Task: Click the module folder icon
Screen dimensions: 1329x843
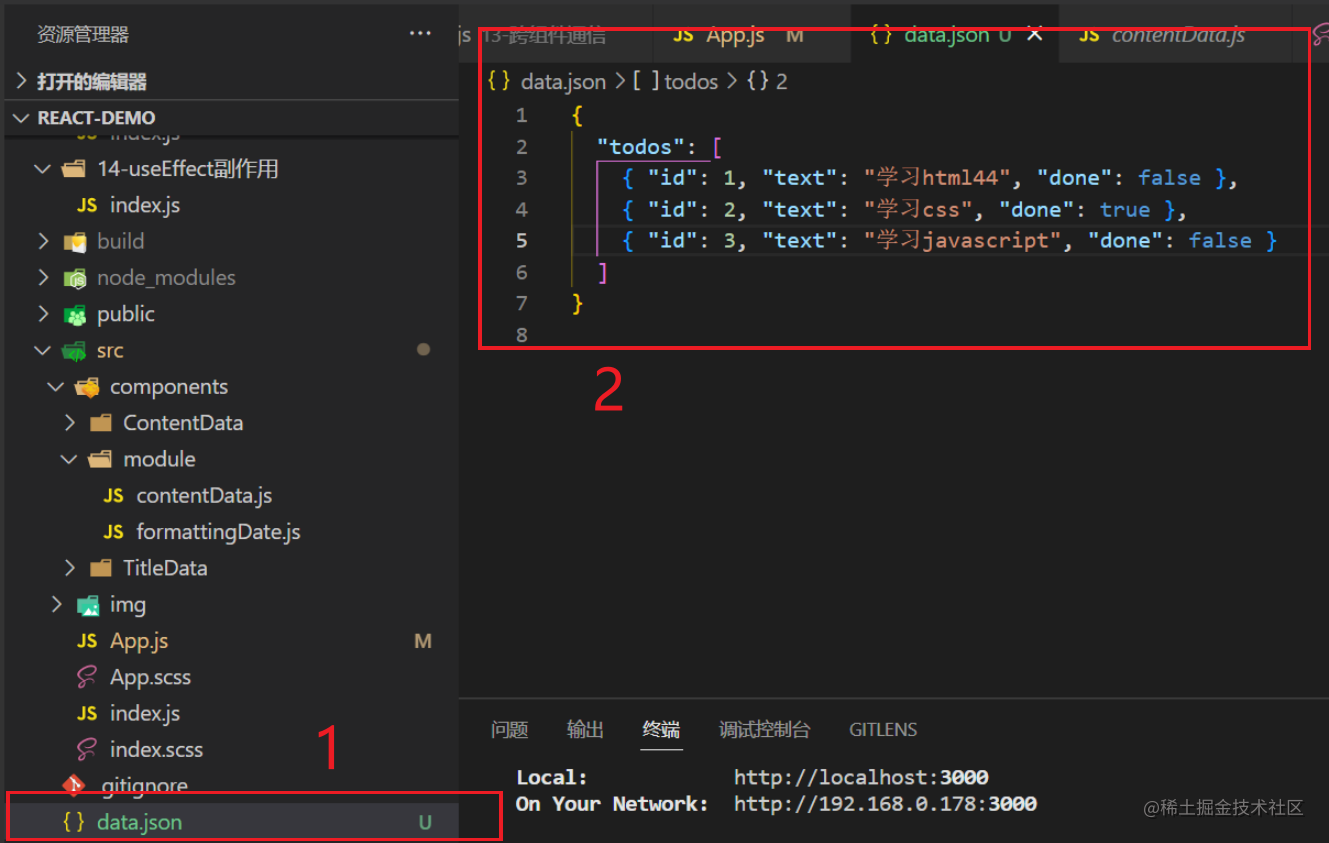Action: click(x=101, y=459)
